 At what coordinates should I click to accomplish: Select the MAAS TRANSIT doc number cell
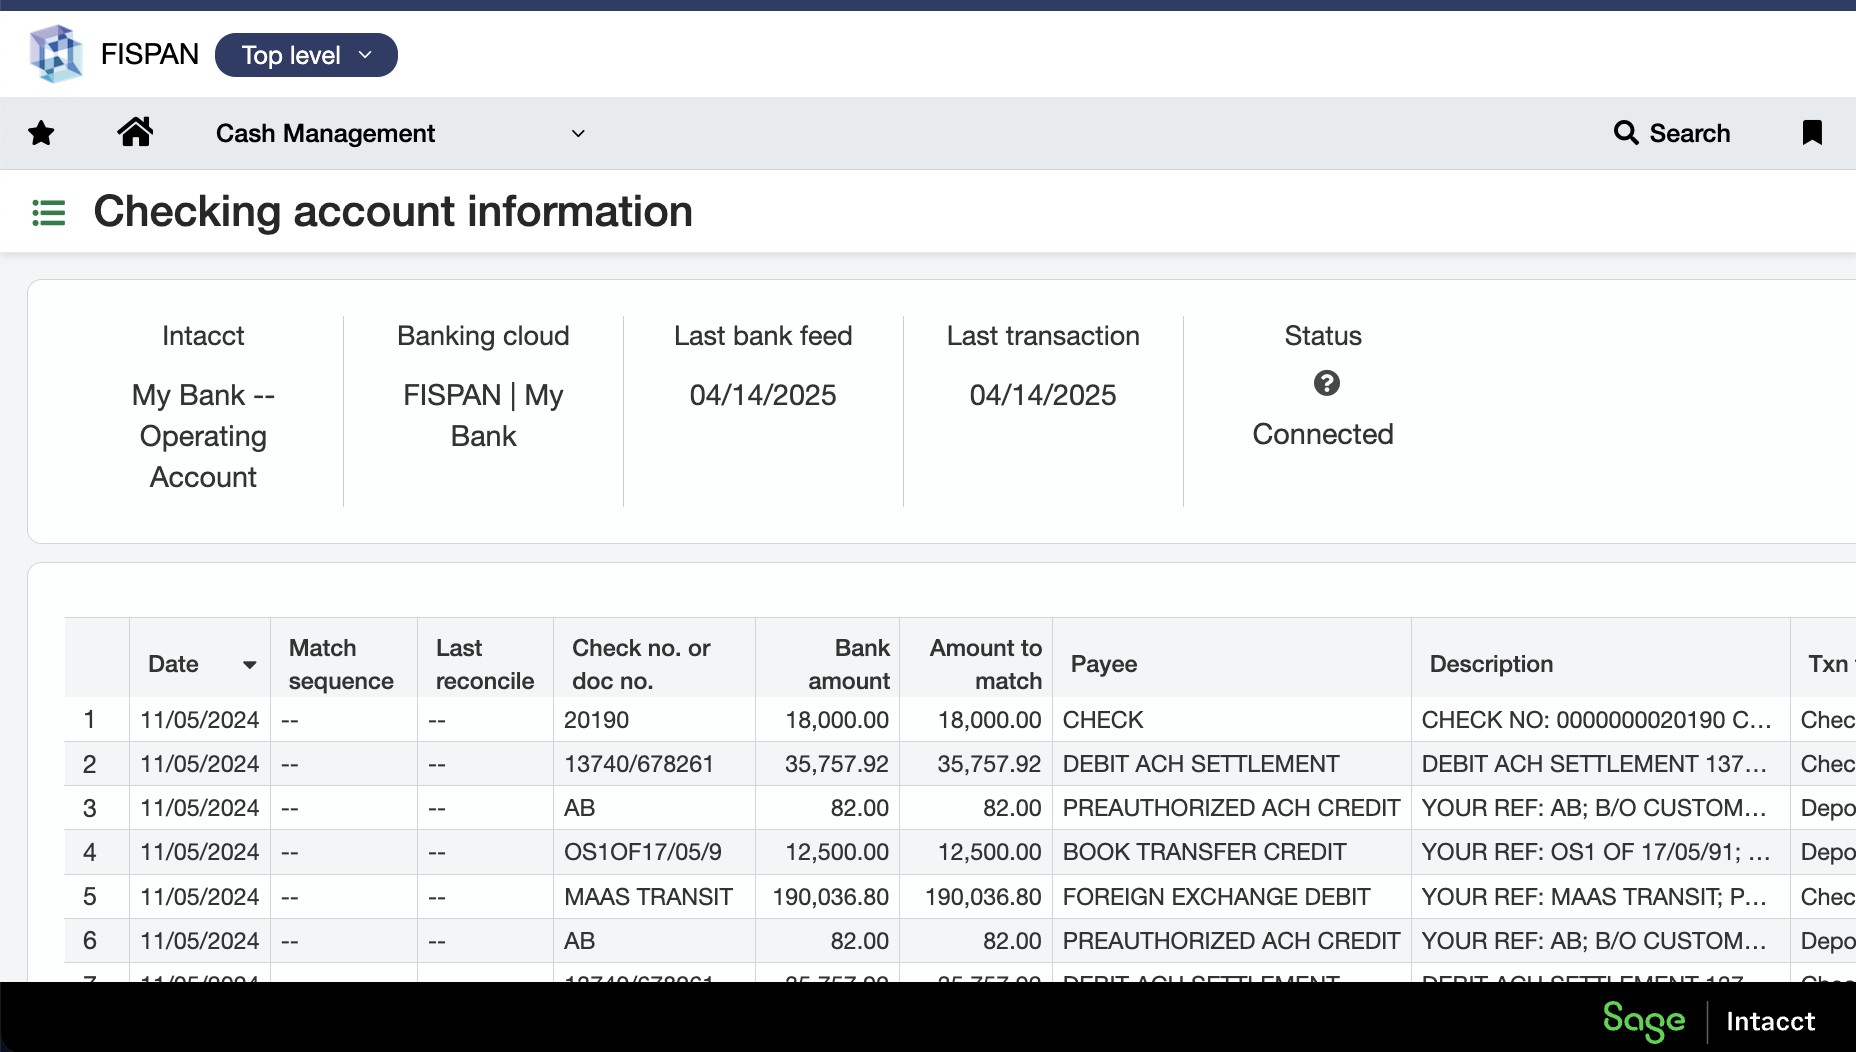(x=648, y=897)
